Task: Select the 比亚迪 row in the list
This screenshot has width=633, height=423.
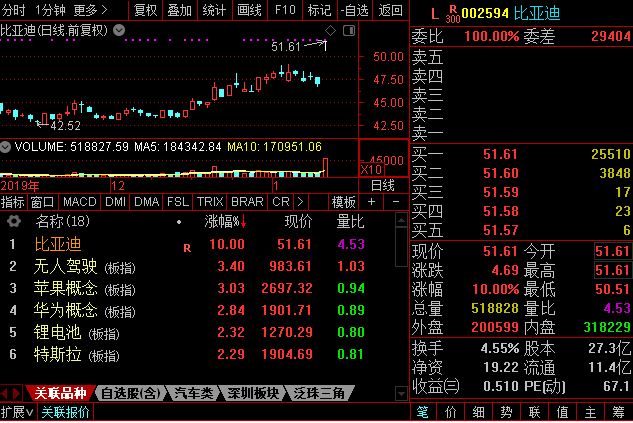Action: point(197,244)
